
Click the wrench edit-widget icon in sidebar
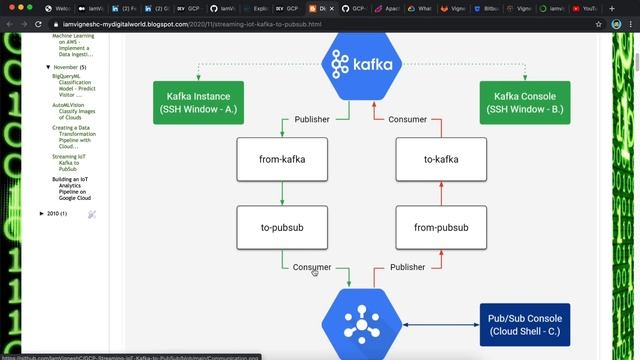click(92, 214)
